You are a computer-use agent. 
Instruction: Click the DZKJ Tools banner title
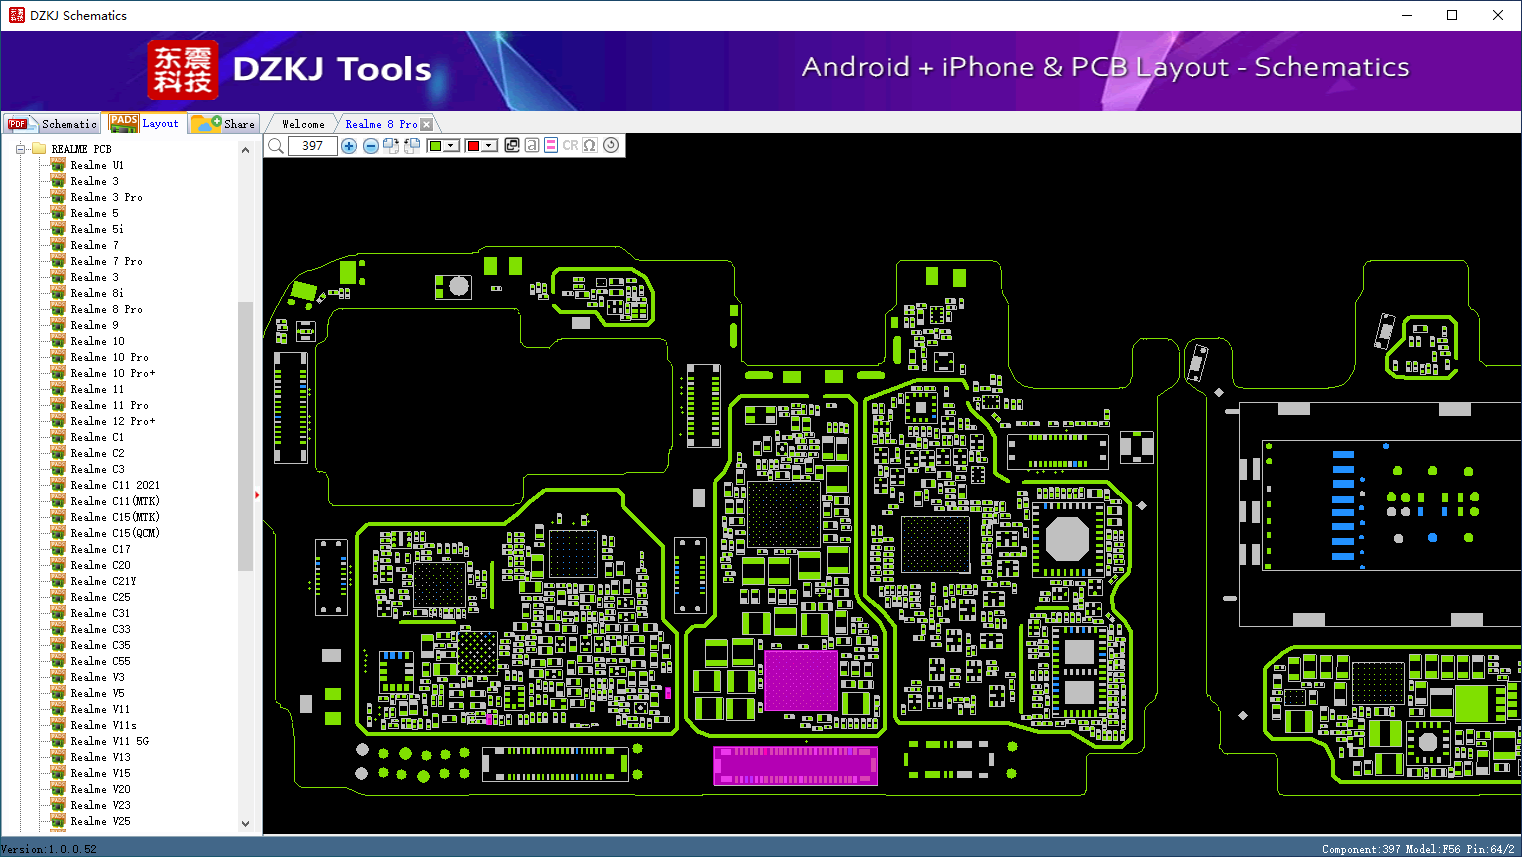point(332,69)
